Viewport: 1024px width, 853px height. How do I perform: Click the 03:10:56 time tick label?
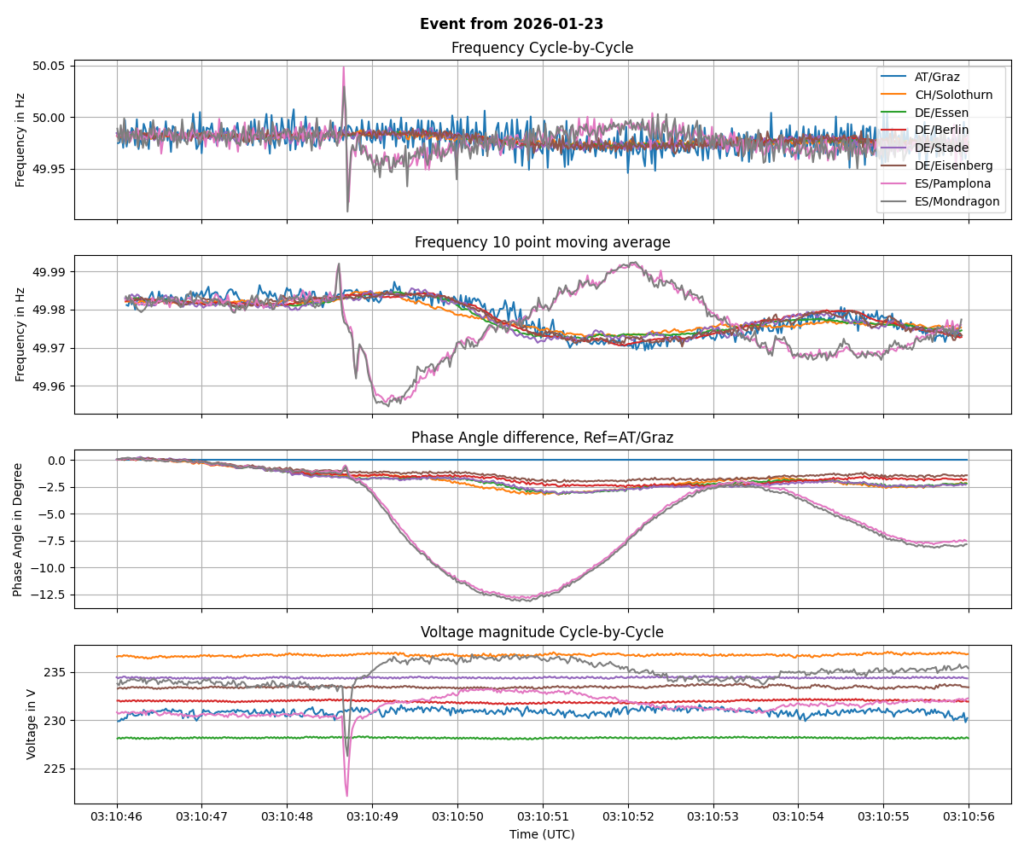968,816
